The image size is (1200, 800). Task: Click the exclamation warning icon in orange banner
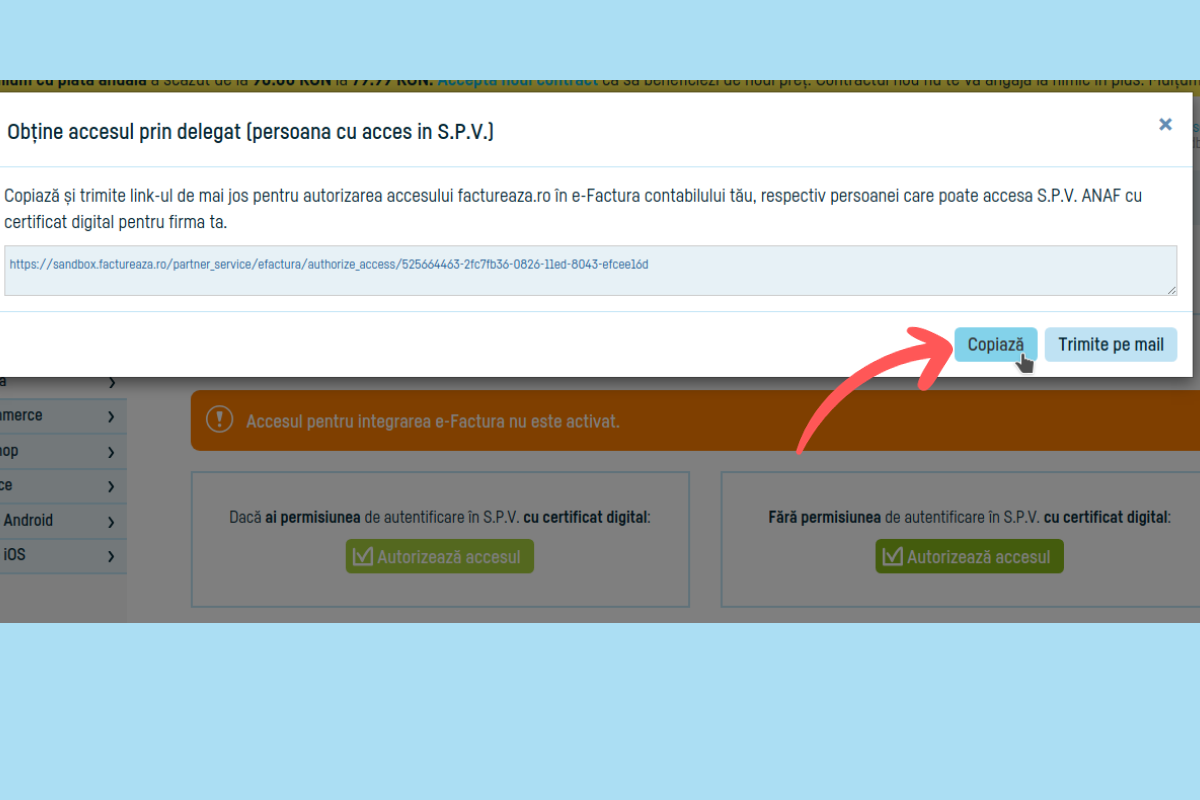(220, 421)
